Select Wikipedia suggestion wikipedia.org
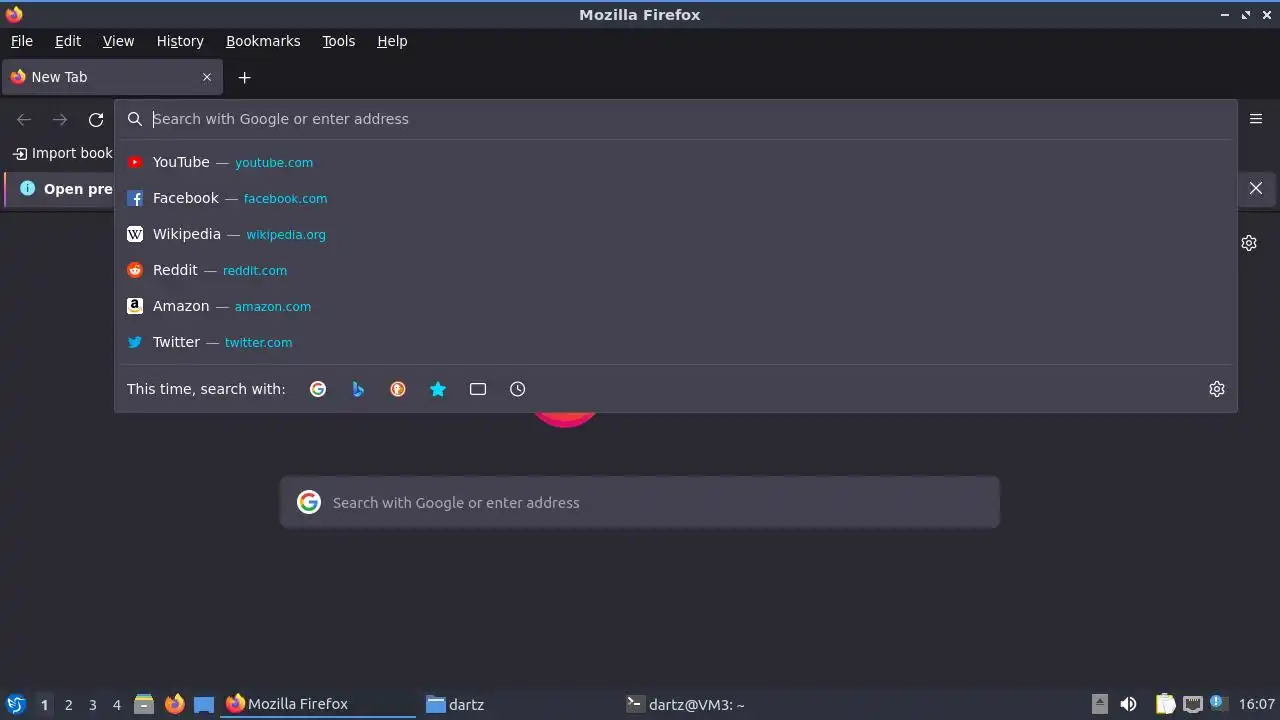Screen dimensions: 1280x720 pos(675,234)
